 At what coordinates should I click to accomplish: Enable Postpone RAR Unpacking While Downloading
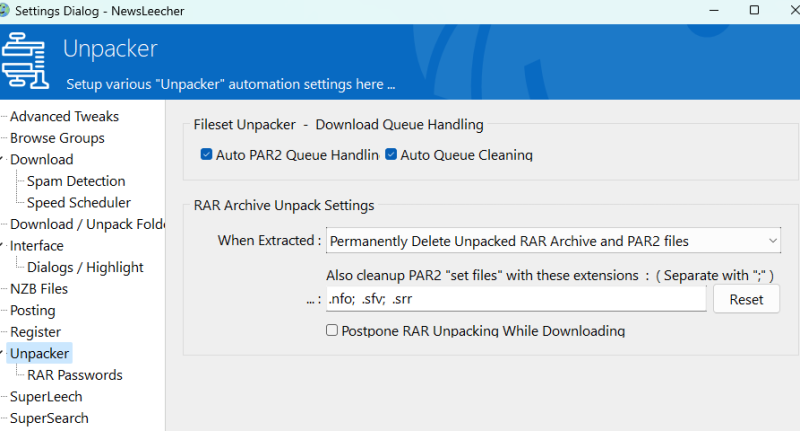[332, 331]
